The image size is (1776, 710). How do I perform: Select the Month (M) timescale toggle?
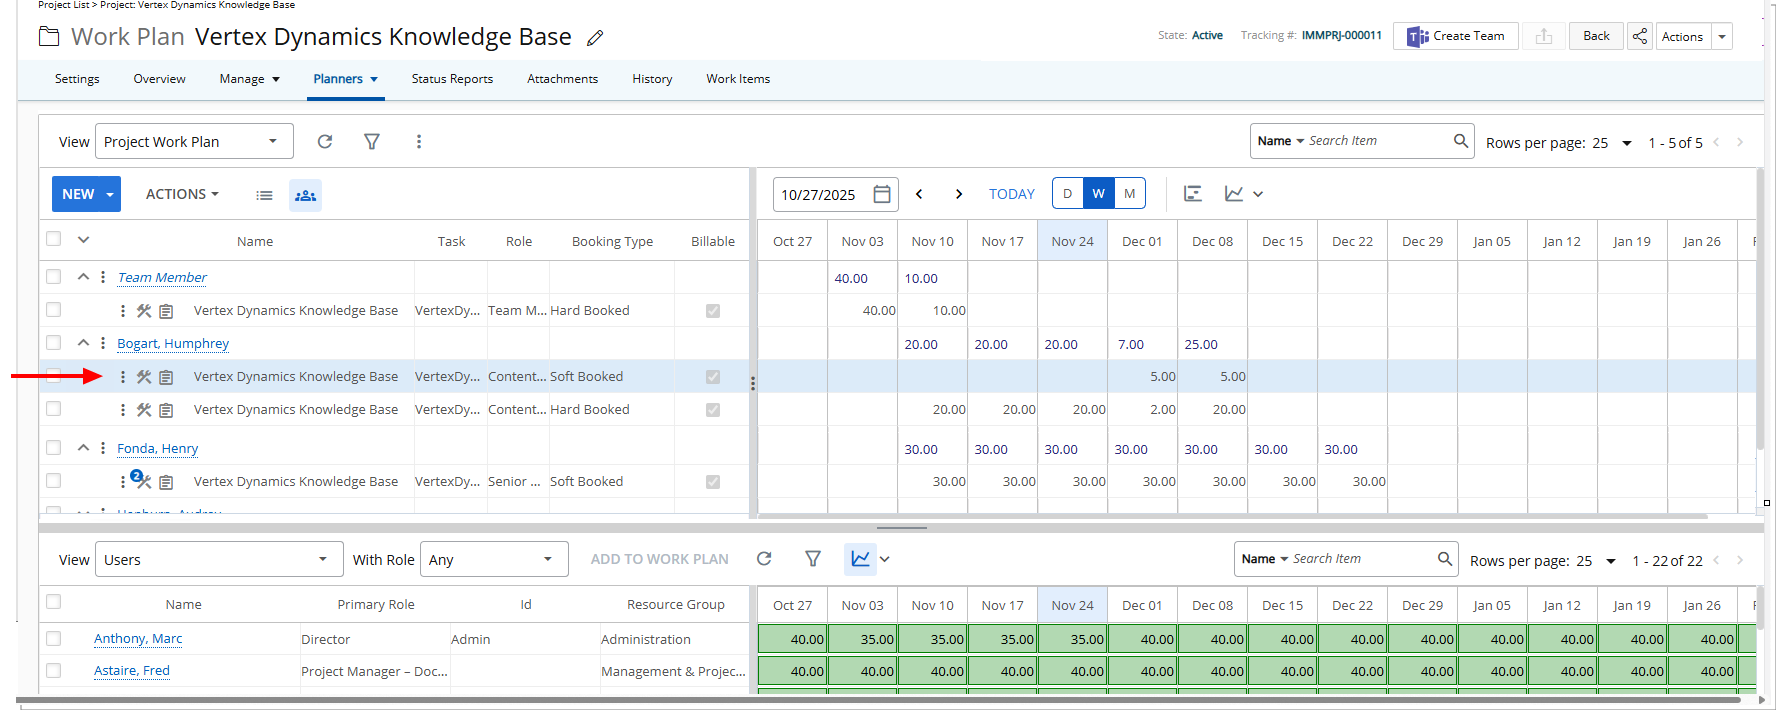point(1129,194)
